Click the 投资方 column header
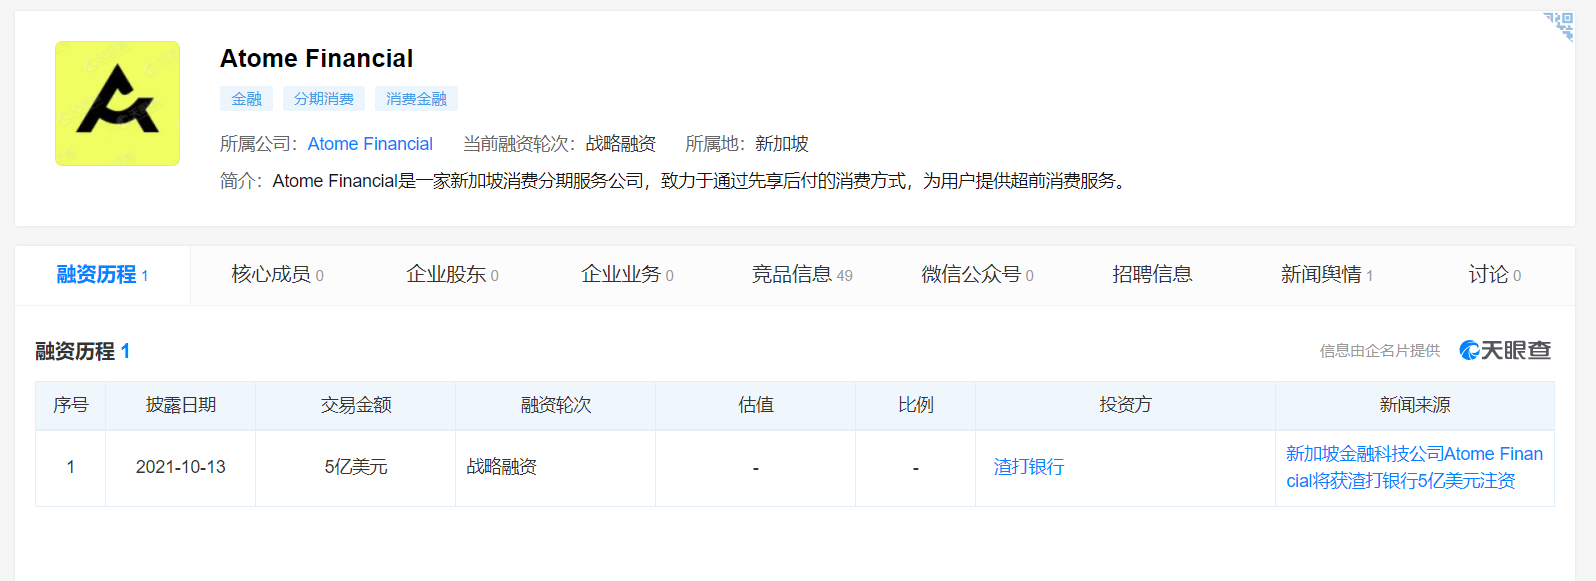Image resolution: width=1596 pixels, height=581 pixels. [1126, 405]
